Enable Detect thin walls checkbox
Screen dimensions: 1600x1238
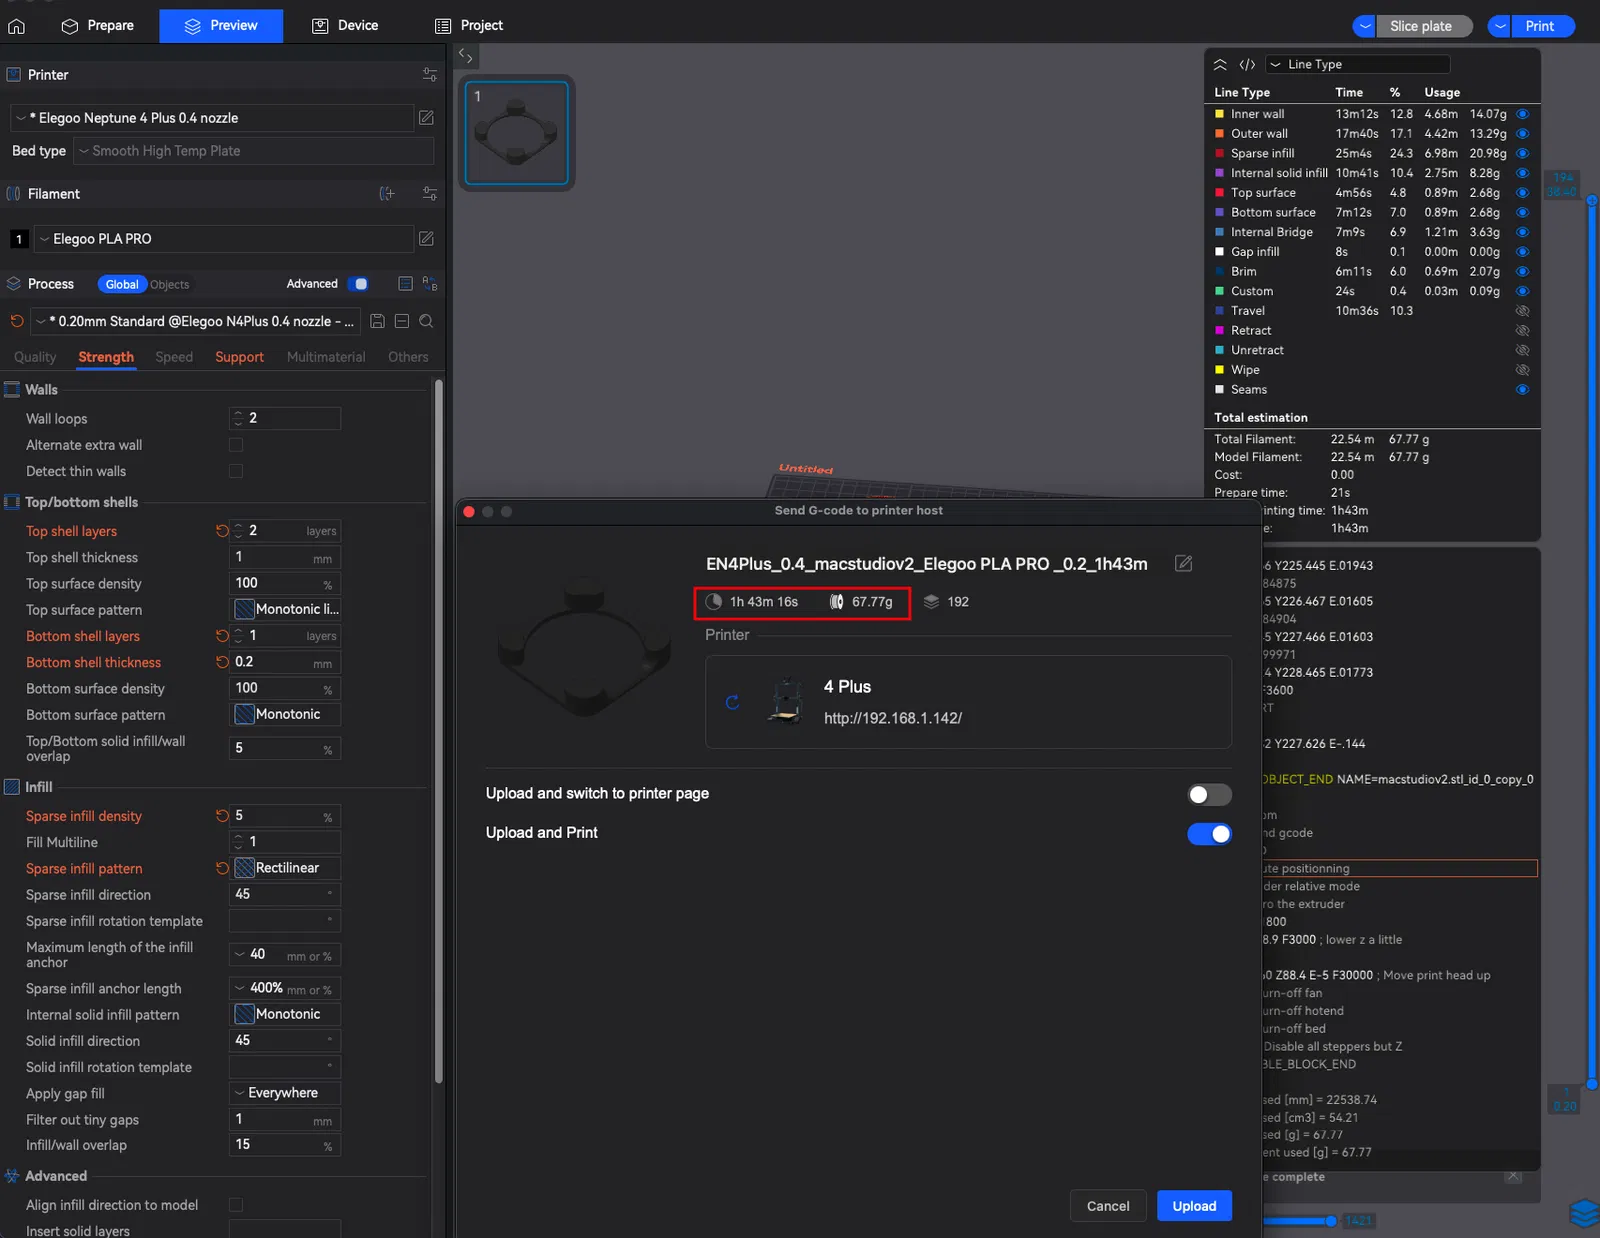pyautogui.click(x=236, y=471)
